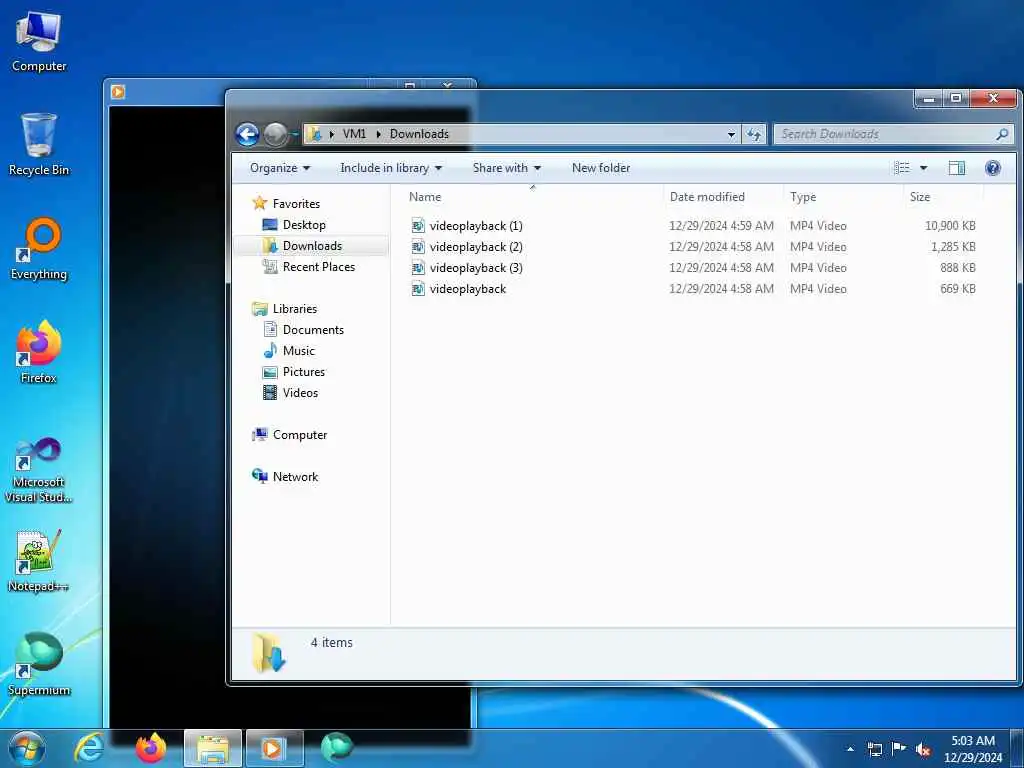Click New folder button
The height and width of the screenshot is (768, 1024).
pyautogui.click(x=601, y=168)
